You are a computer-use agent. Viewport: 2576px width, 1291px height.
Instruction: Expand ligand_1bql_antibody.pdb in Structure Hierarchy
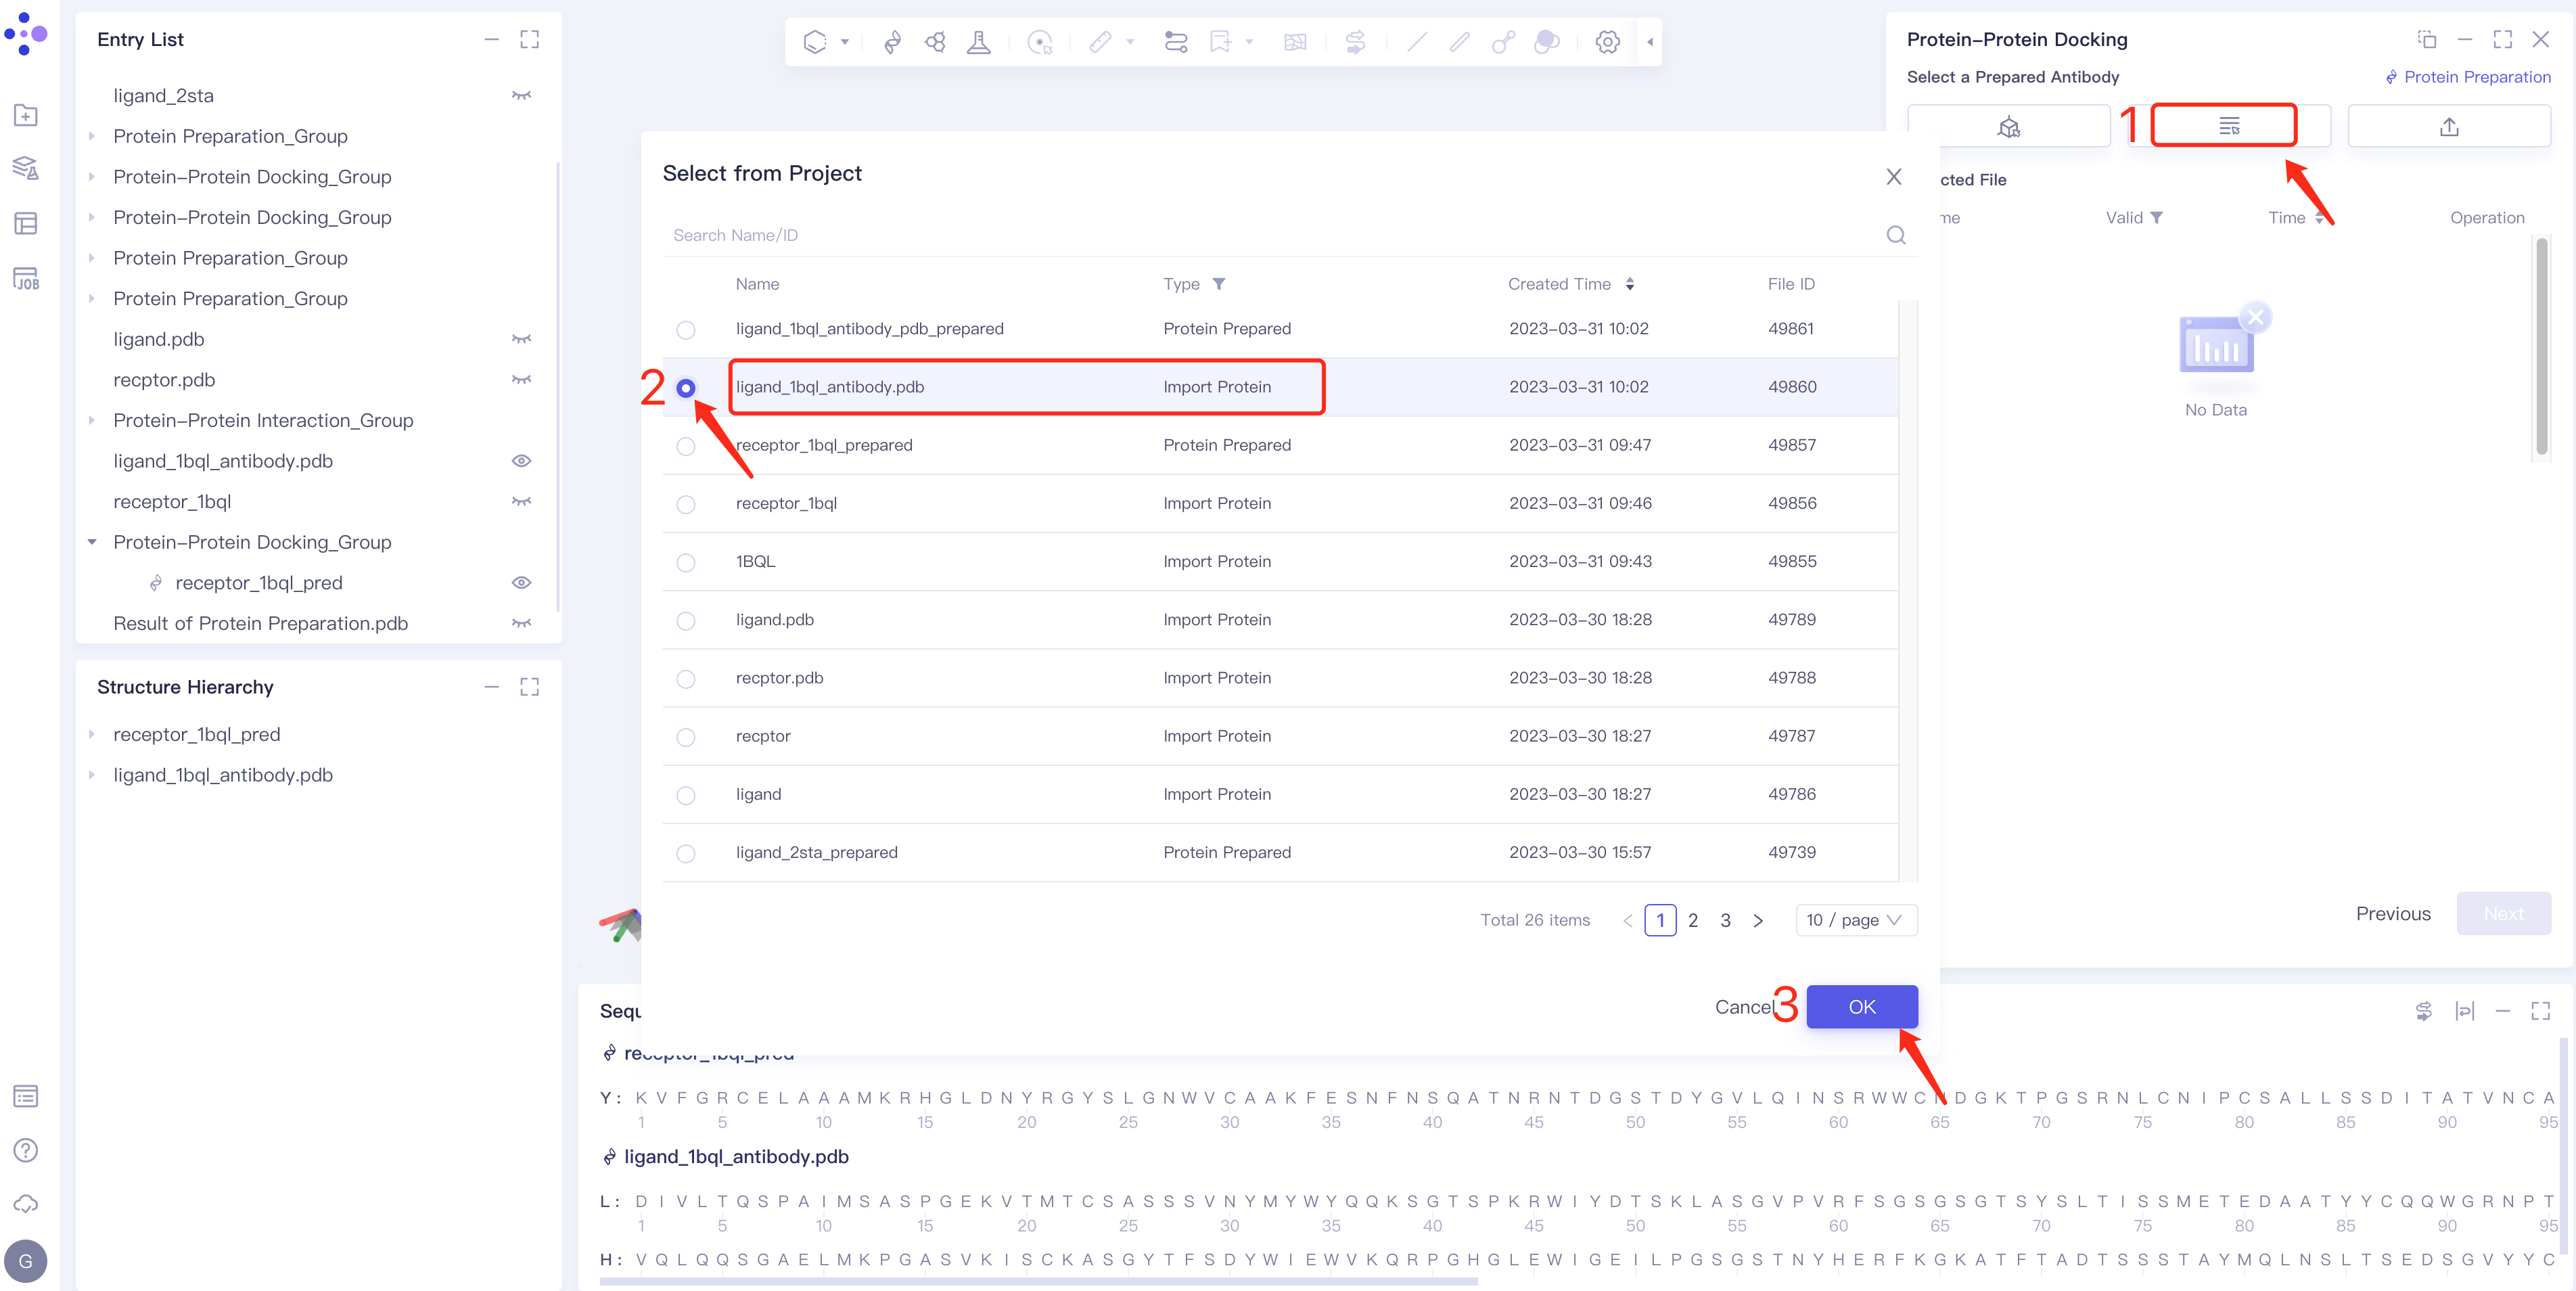coord(92,775)
